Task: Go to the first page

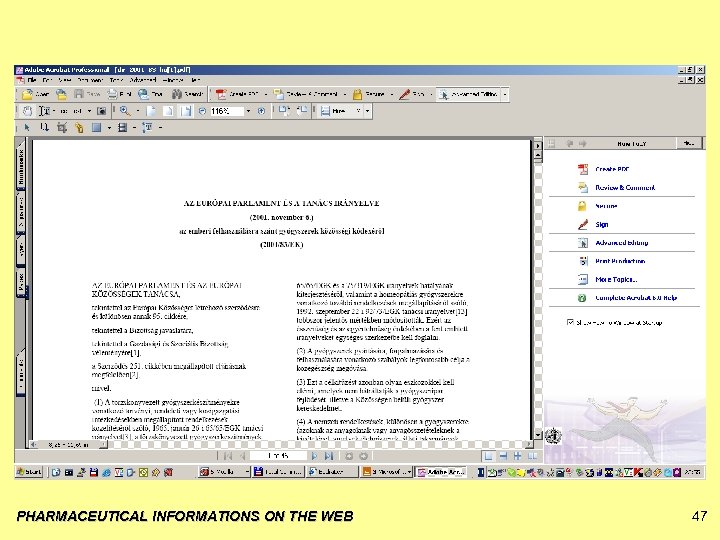Action: (x=228, y=456)
